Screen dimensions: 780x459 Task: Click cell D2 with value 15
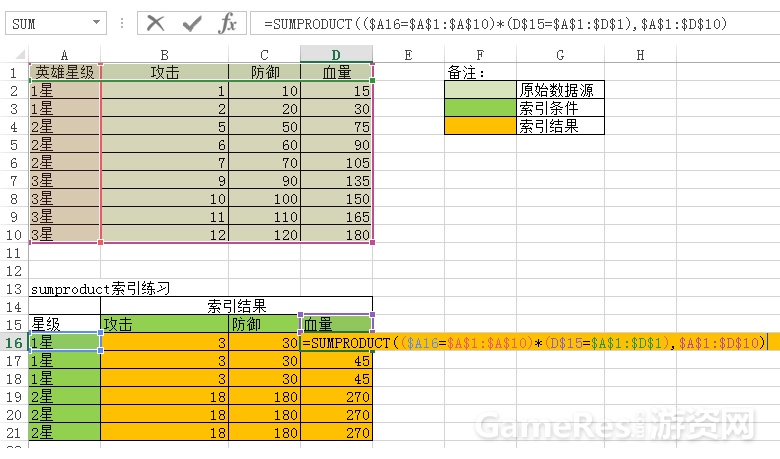[x=337, y=90]
